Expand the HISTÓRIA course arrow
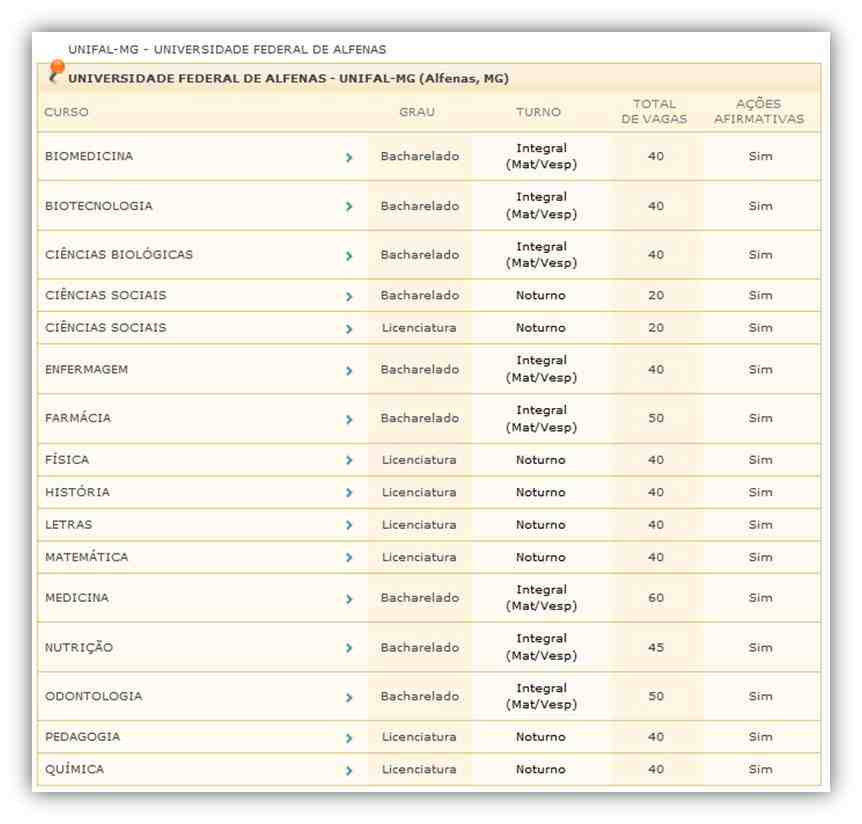Screen dimensions: 862x824 [349, 493]
